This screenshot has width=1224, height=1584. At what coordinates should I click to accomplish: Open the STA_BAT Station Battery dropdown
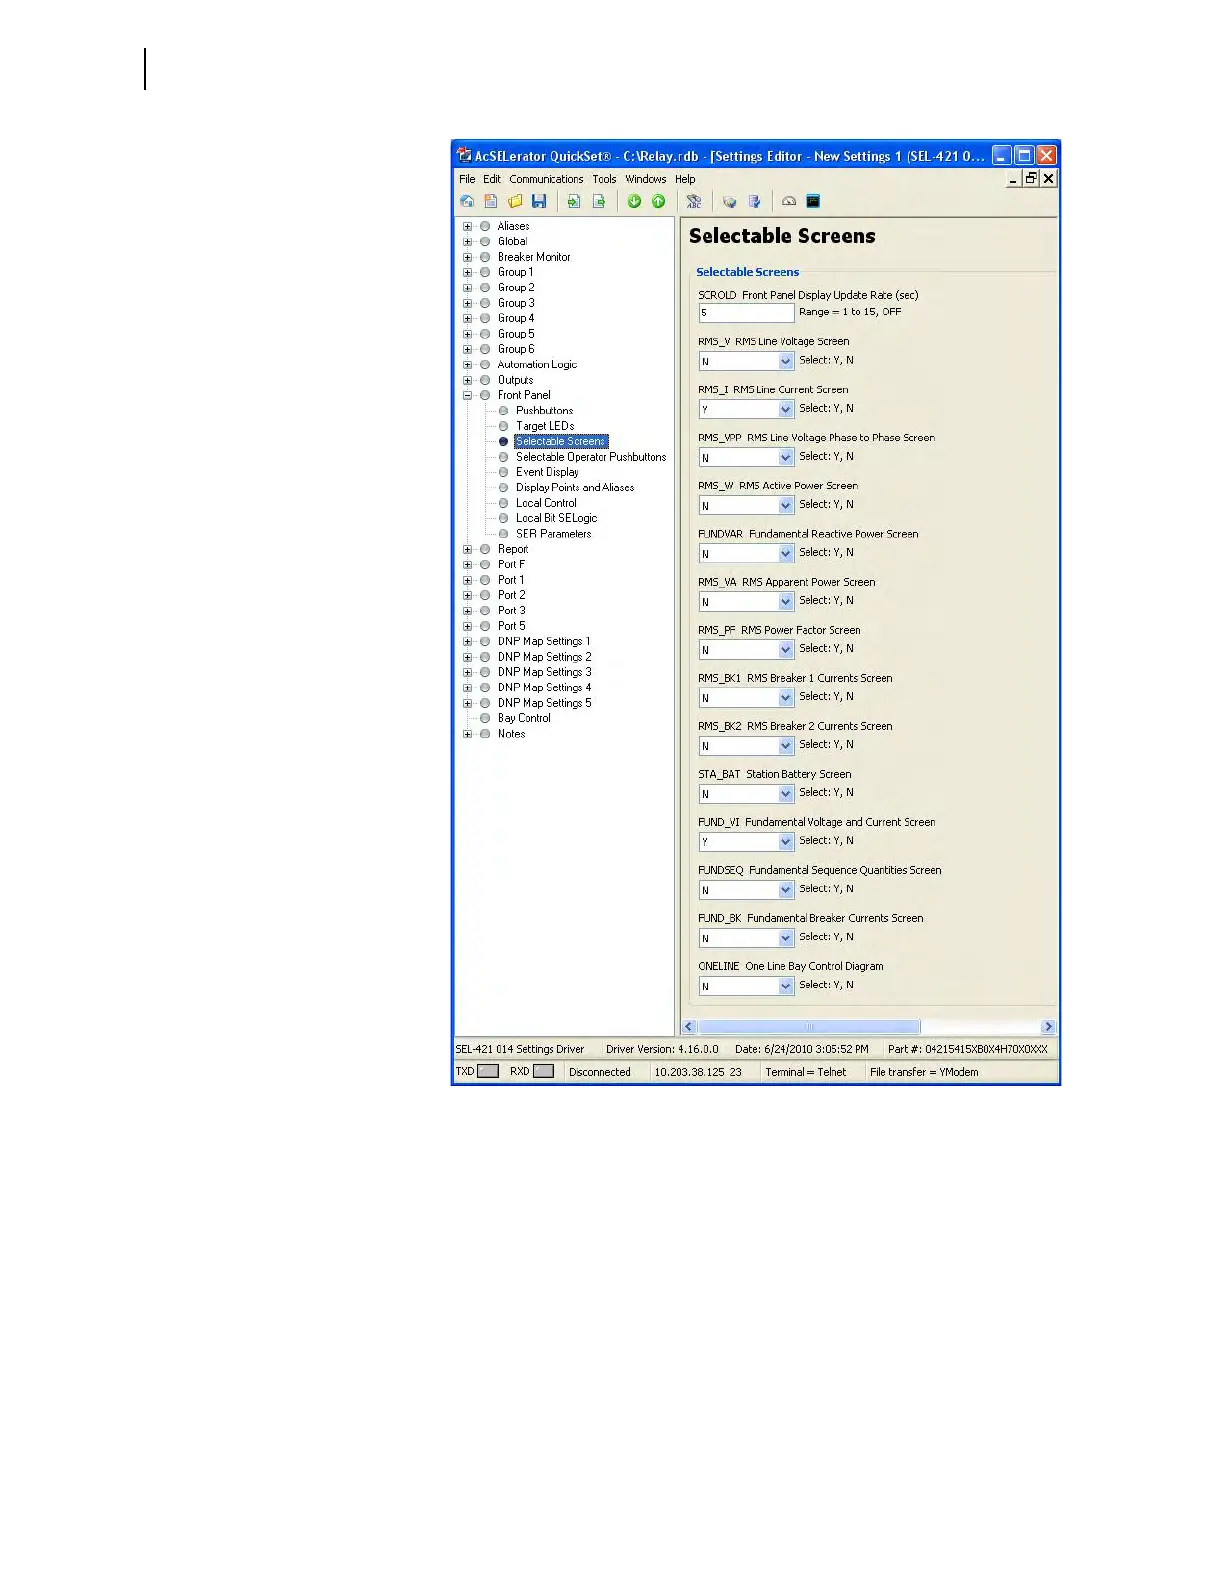click(x=786, y=793)
